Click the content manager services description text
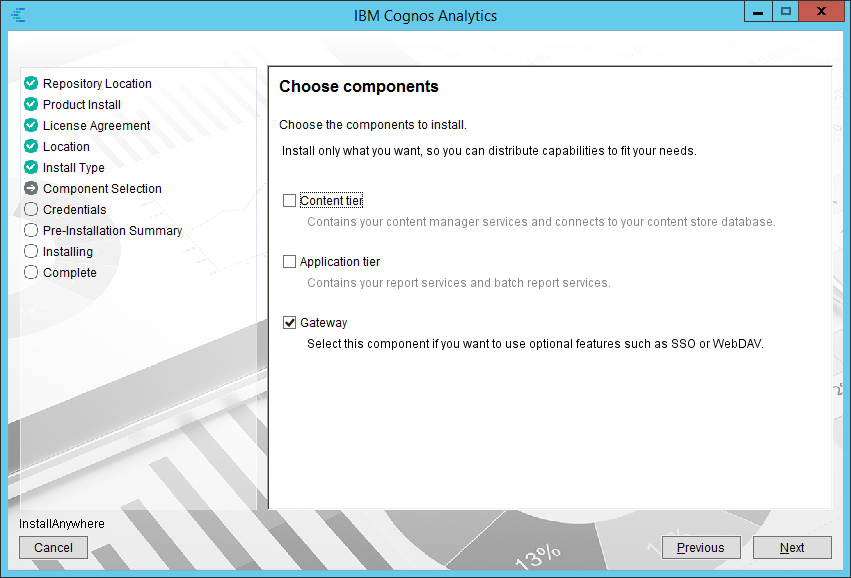The height and width of the screenshot is (578, 851). coord(541,222)
